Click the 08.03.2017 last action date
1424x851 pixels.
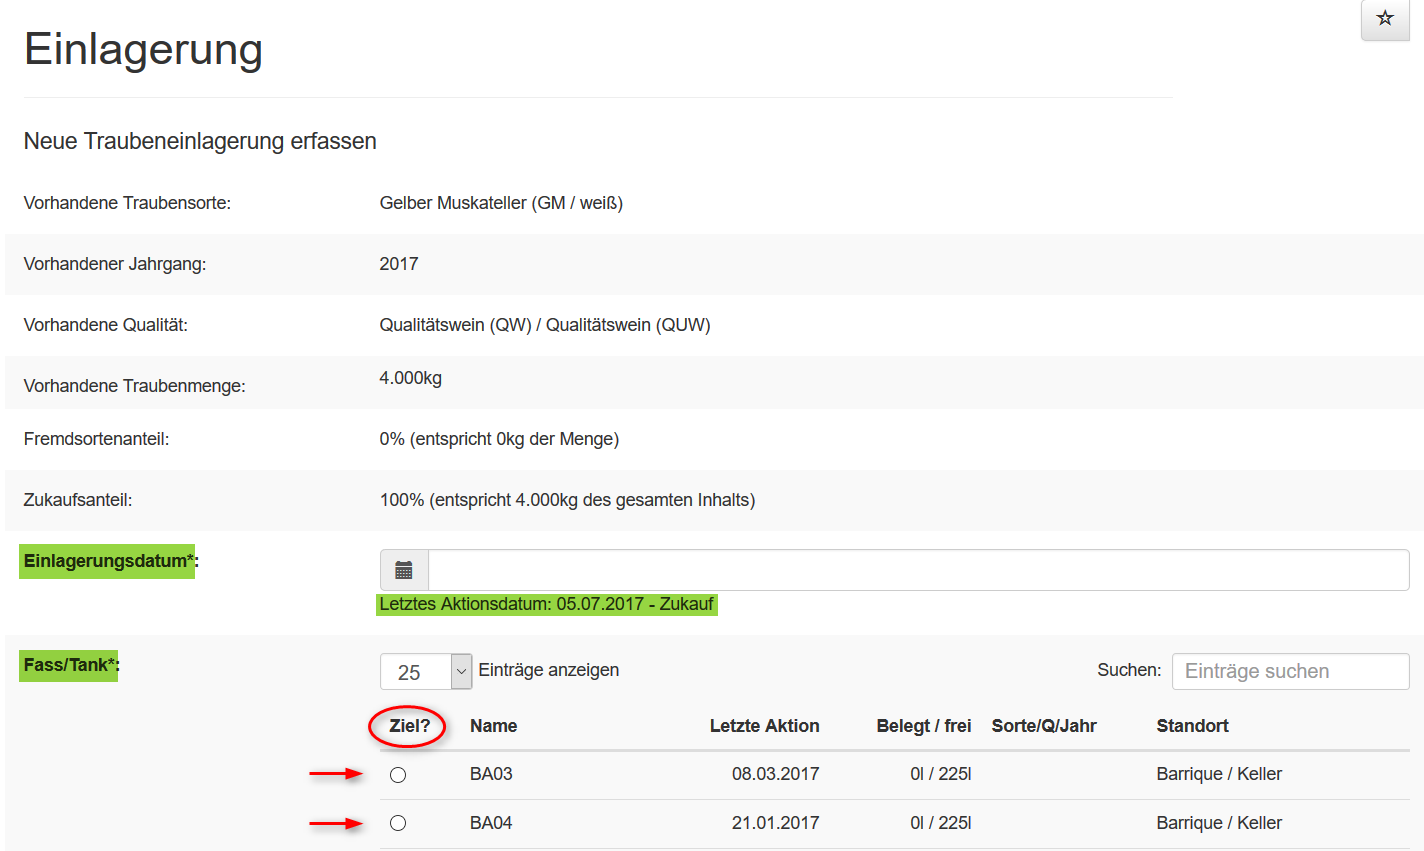[x=775, y=774]
